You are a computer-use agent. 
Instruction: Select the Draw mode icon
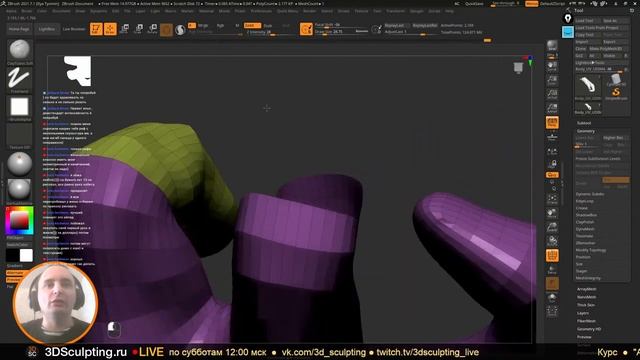click(x=110, y=29)
